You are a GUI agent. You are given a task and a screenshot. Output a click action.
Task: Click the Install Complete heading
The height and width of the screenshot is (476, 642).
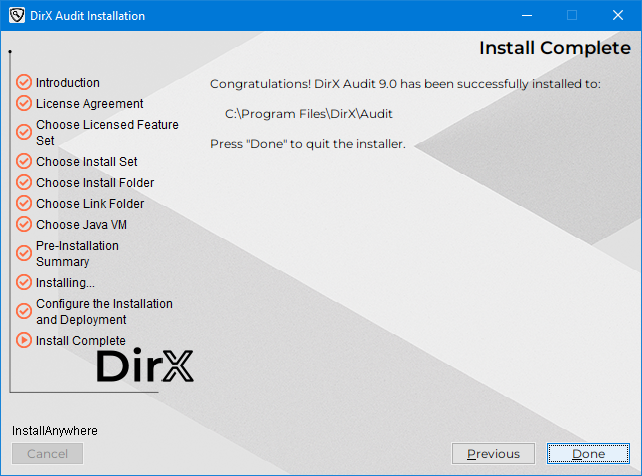click(554, 48)
